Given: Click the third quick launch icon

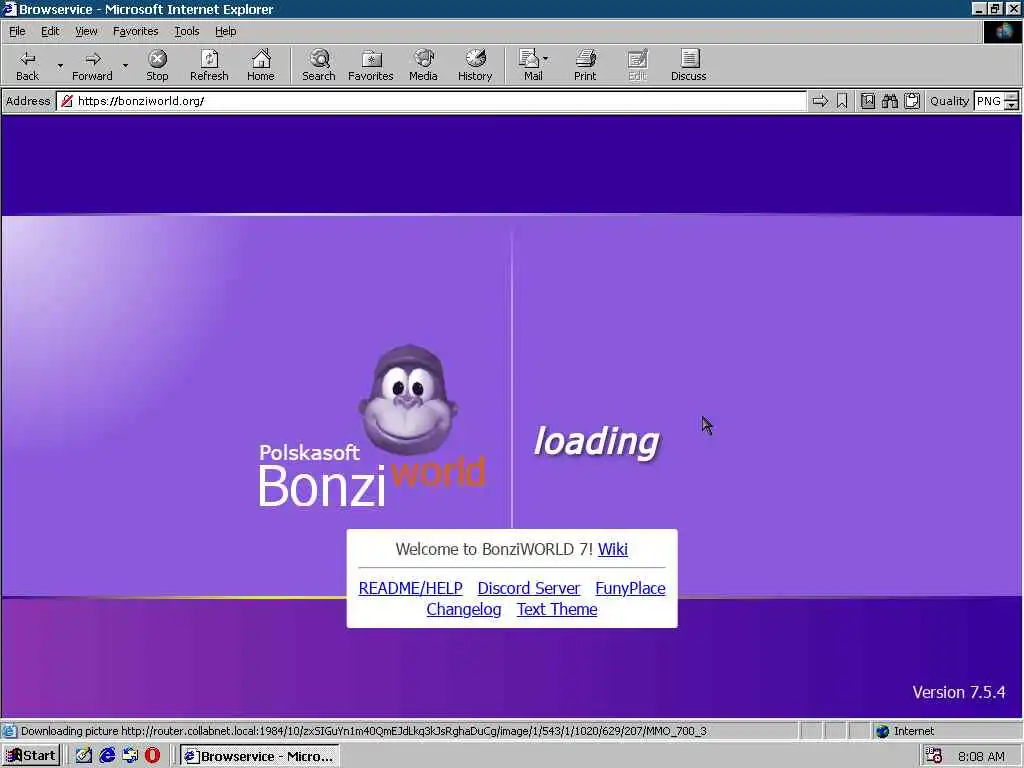Looking at the screenshot, I should coord(130,756).
